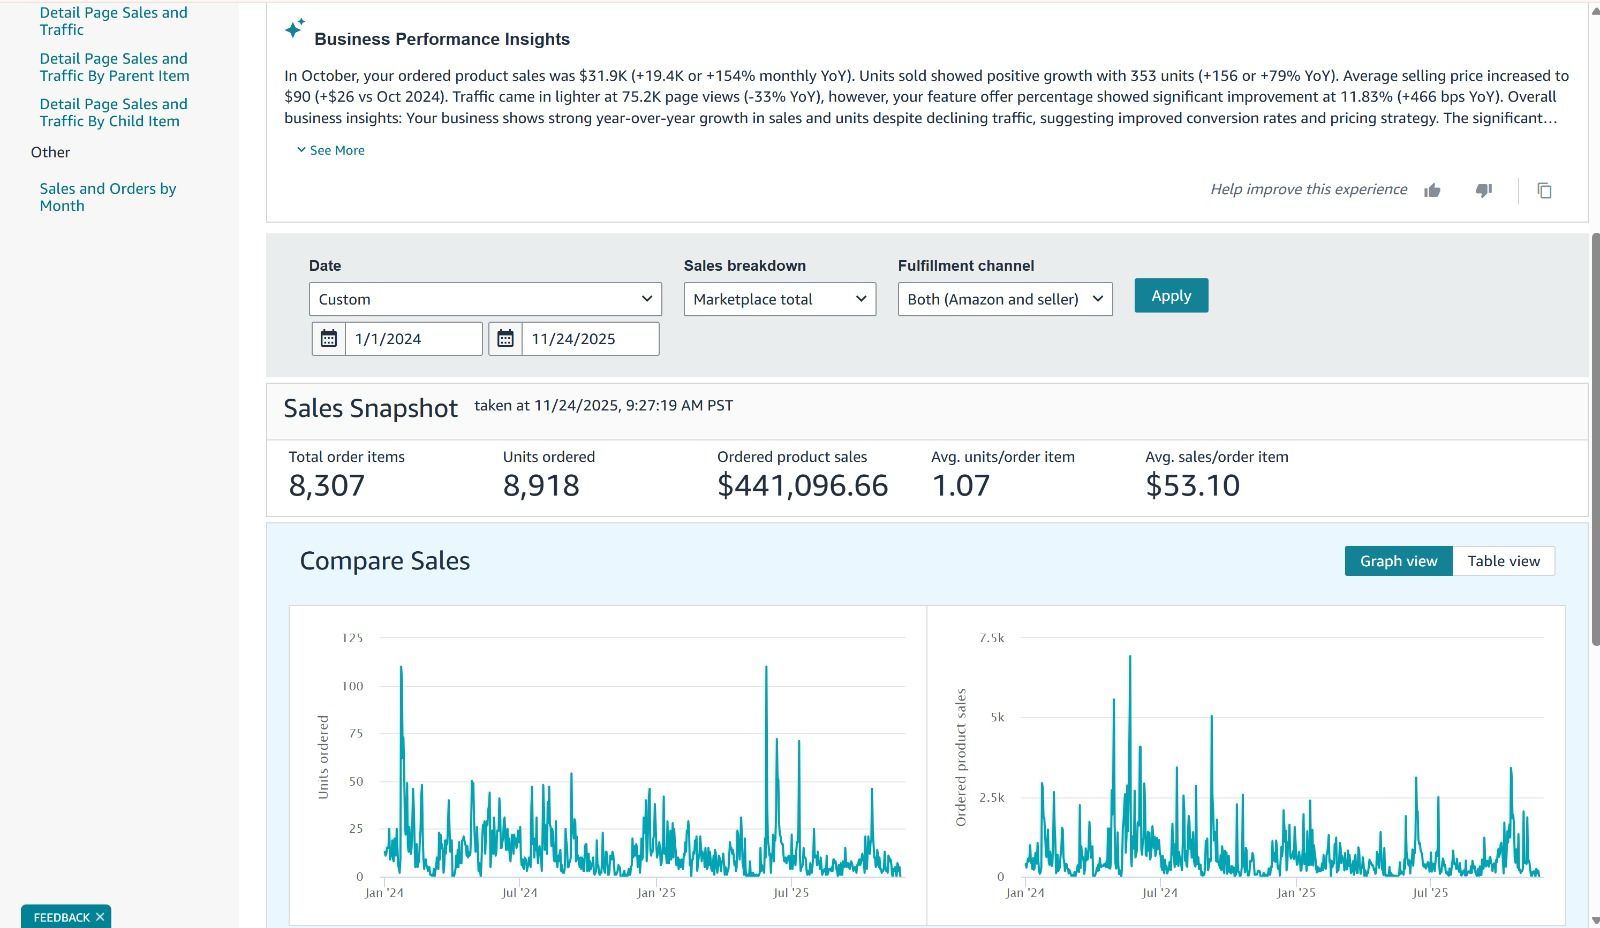
Task: Click the Business Performance Insights sparkle icon
Action: point(294,28)
